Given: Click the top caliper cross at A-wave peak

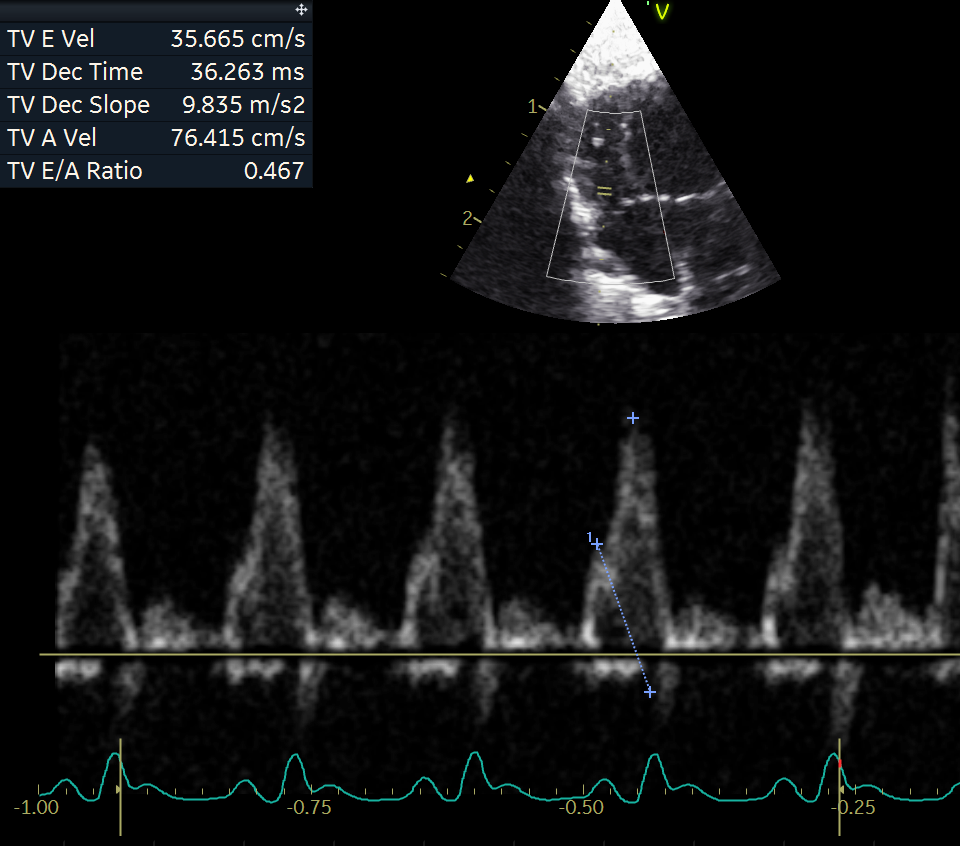Looking at the screenshot, I should 632,418.
